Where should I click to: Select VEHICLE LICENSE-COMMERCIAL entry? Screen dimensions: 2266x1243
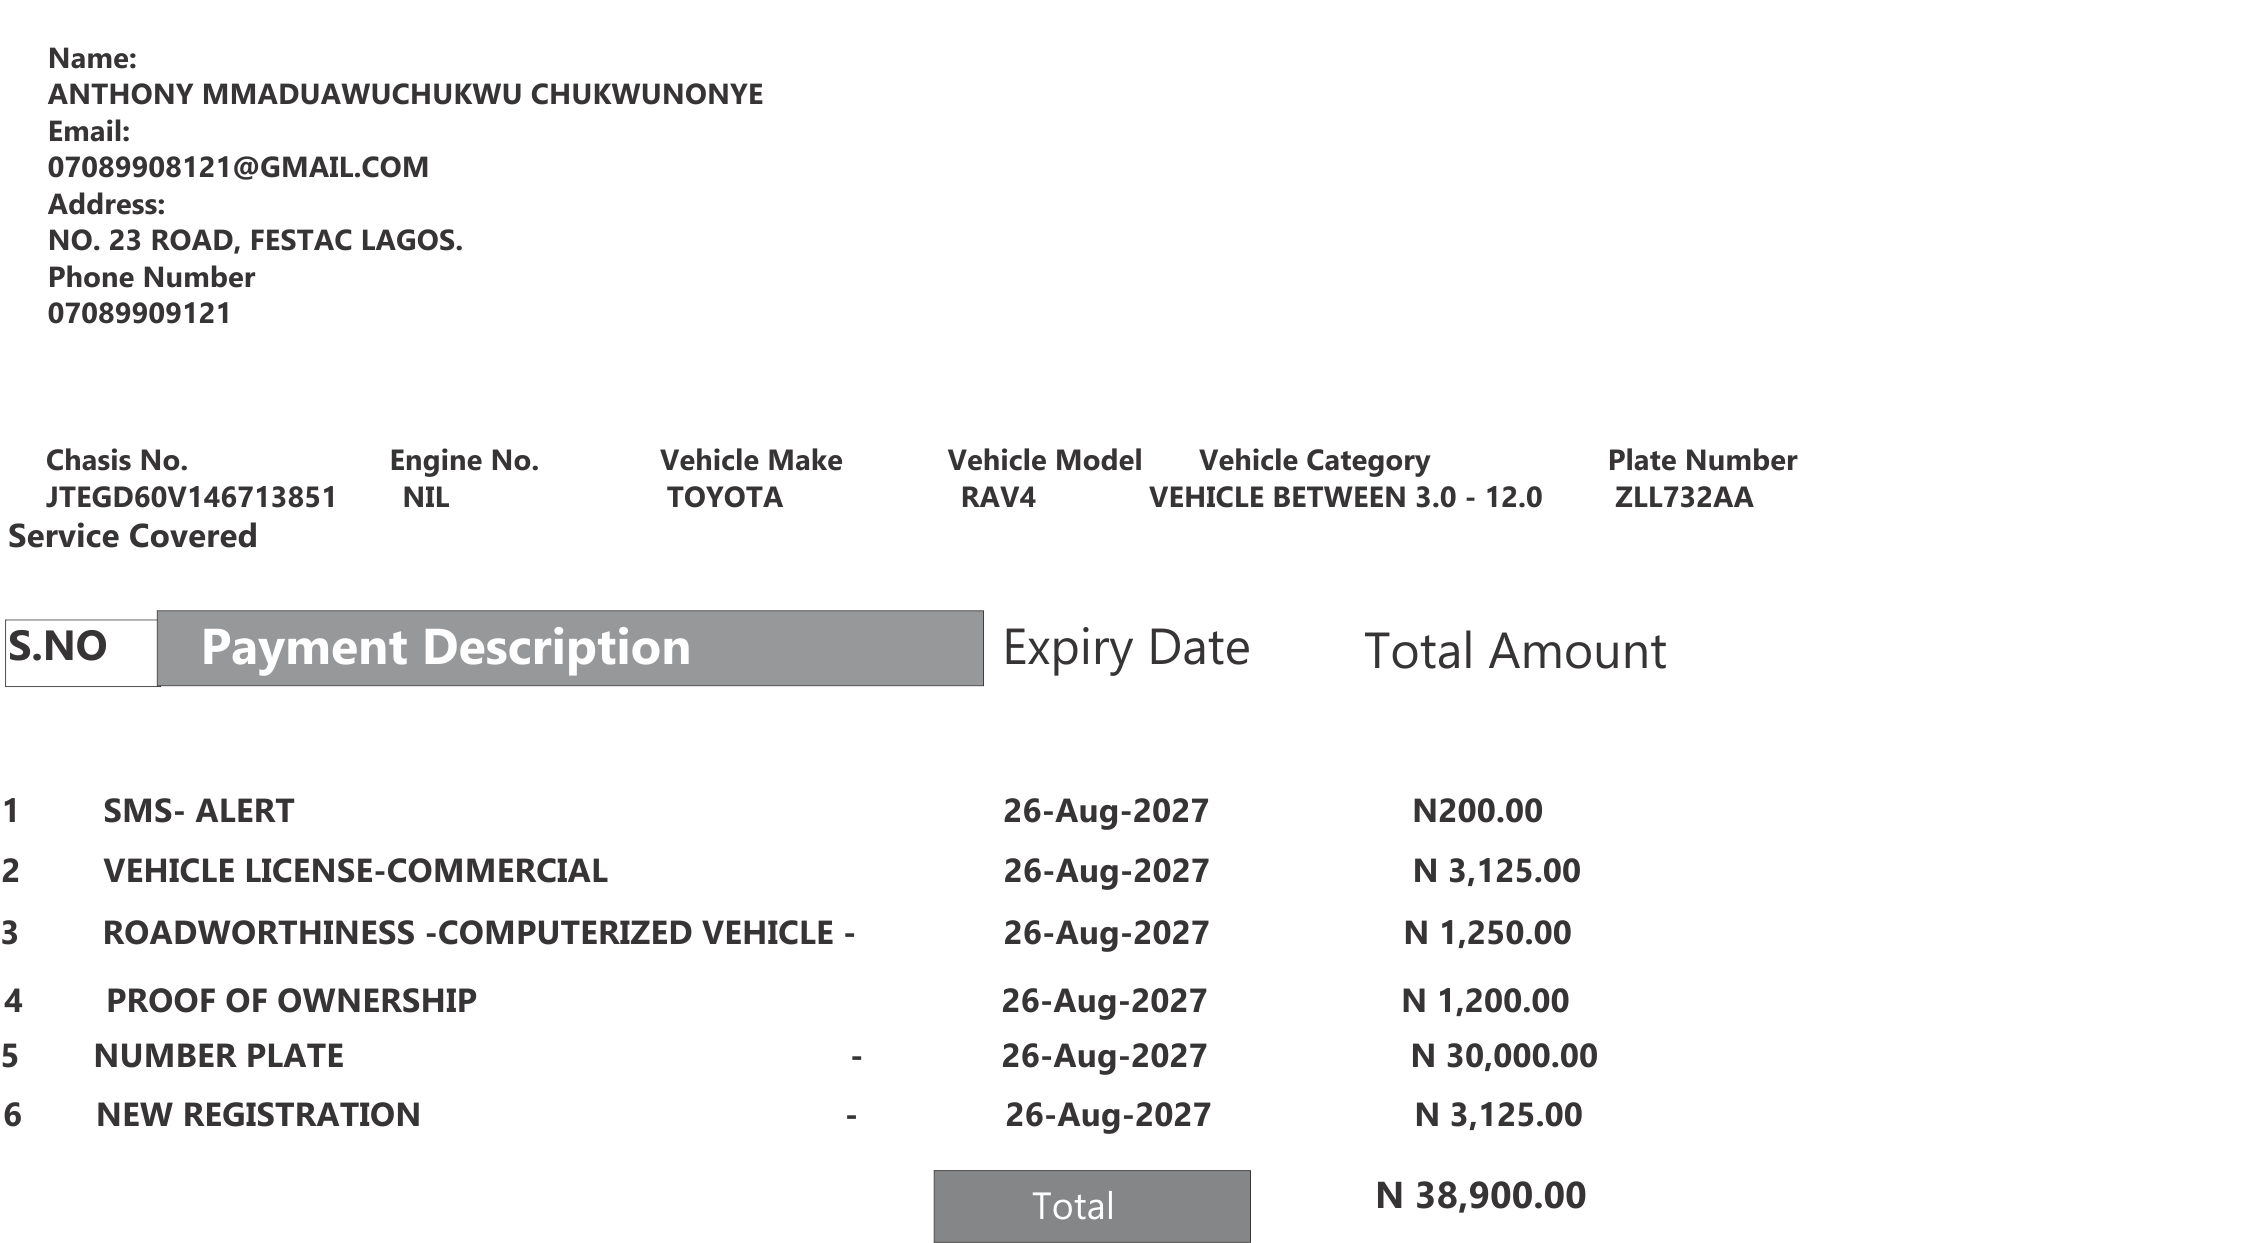tap(355, 871)
